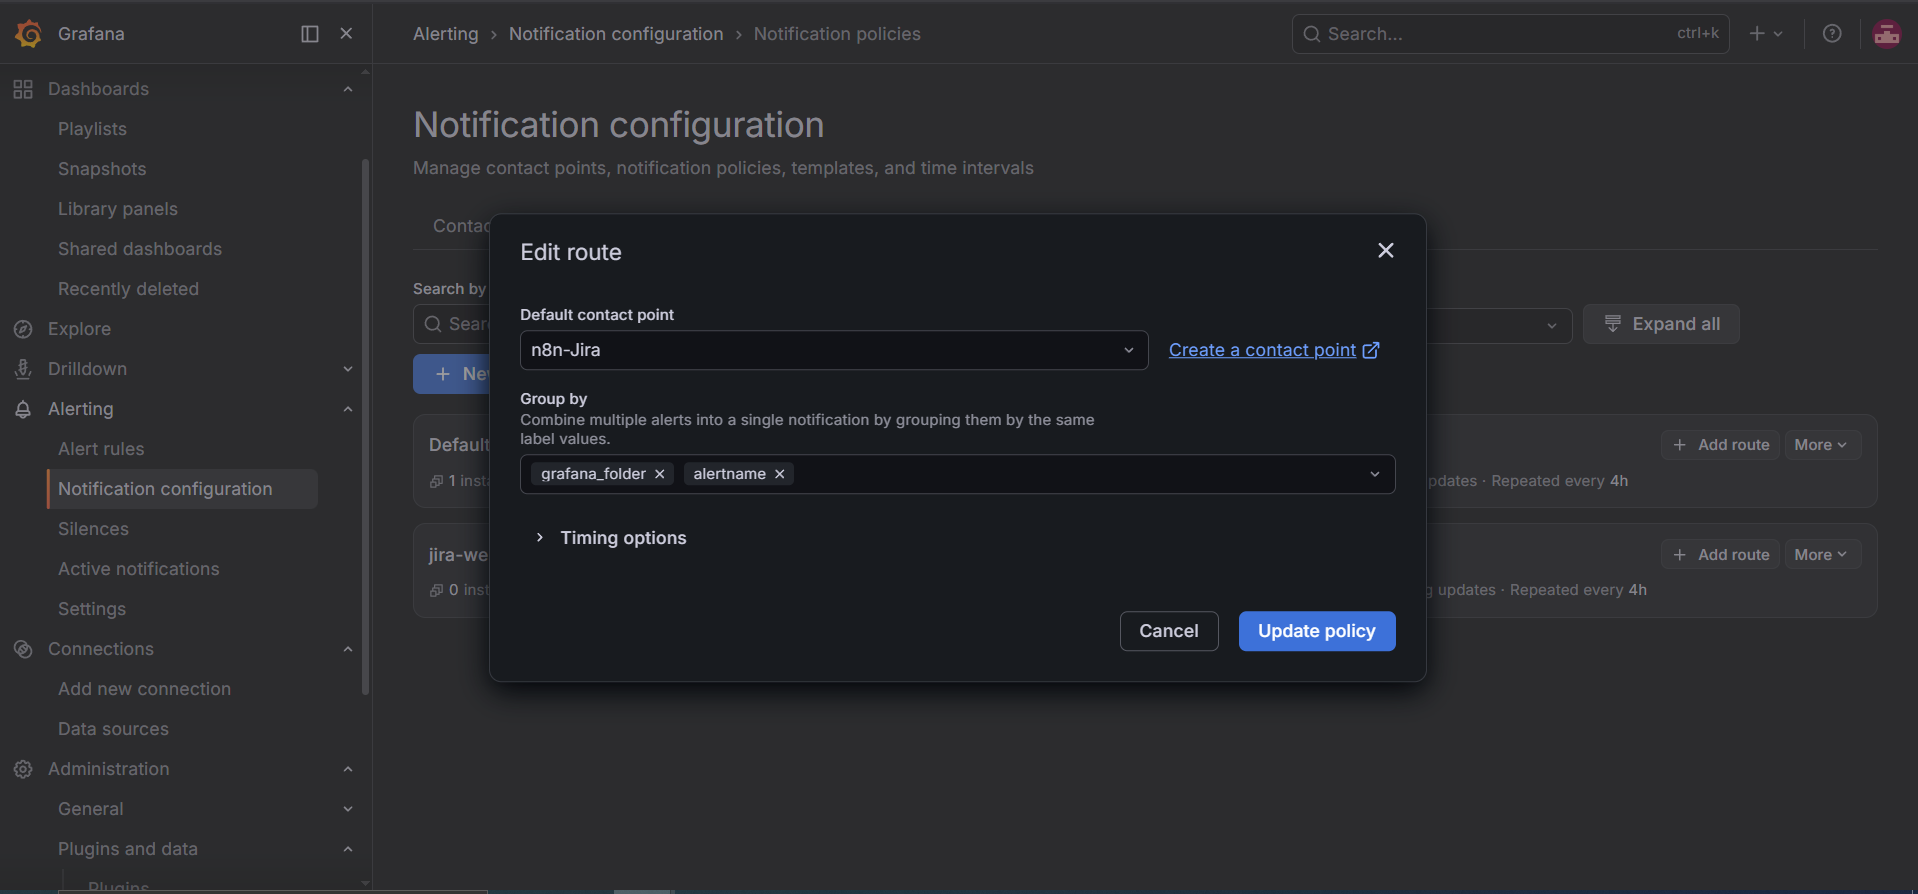
Task: Open the user profile avatar
Action: pos(1887,34)
